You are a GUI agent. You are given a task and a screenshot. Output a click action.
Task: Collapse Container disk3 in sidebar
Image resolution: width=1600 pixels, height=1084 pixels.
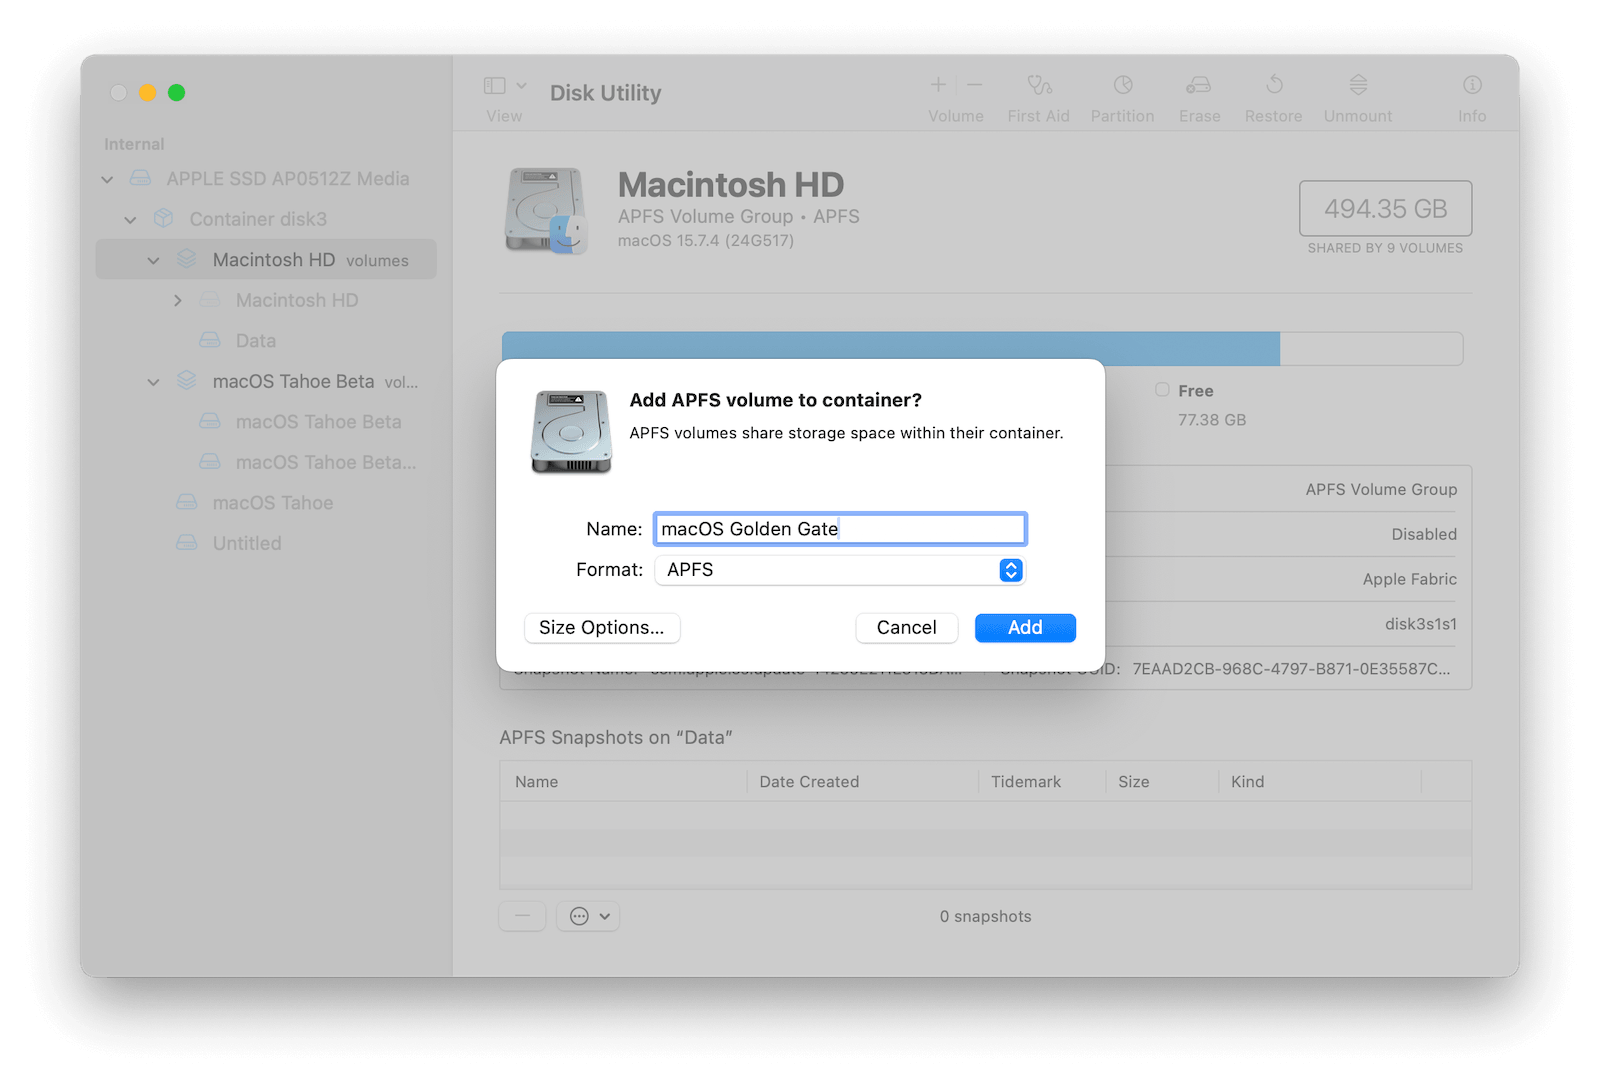pyautogui.click(x=130, y=220)
